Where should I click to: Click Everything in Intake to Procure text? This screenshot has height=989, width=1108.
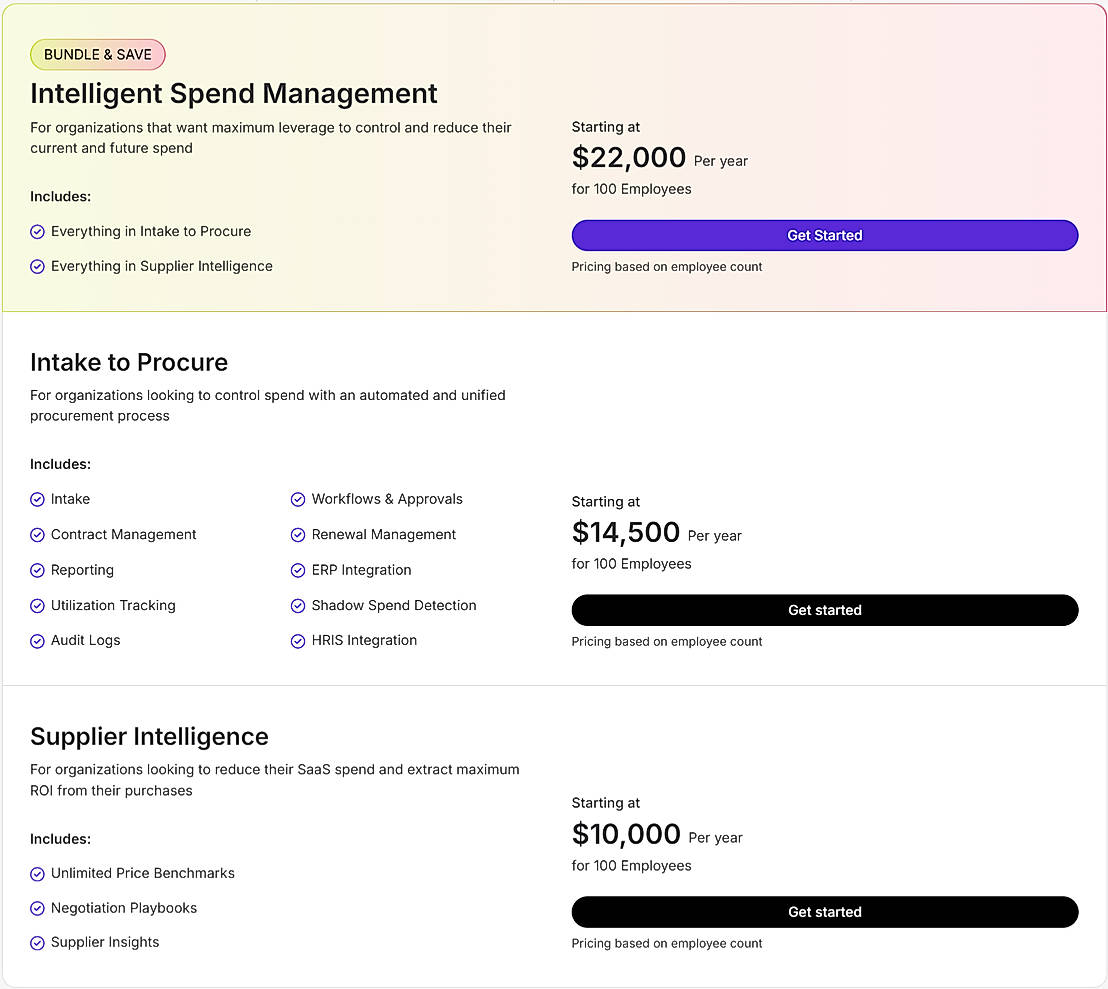tap(151, 231)
